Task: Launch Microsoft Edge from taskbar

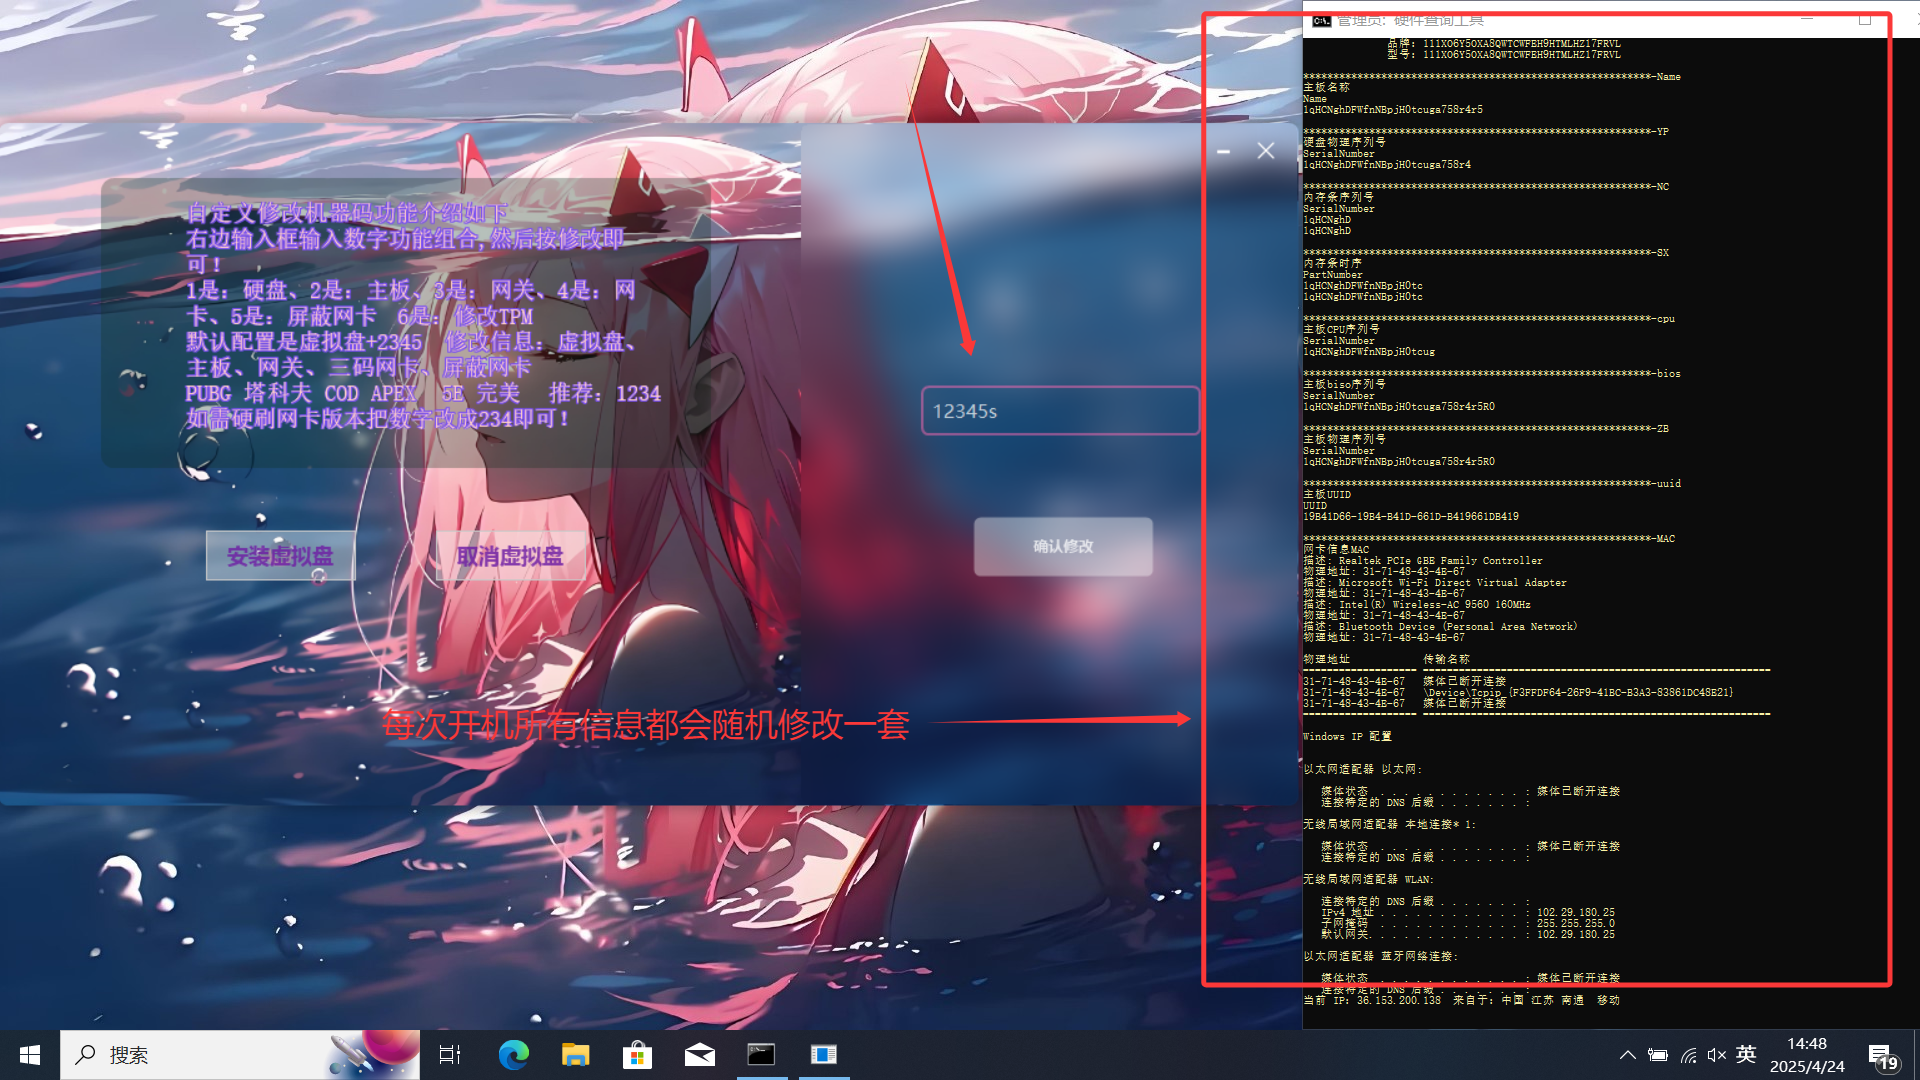Action: click(x=514, y=1055)
